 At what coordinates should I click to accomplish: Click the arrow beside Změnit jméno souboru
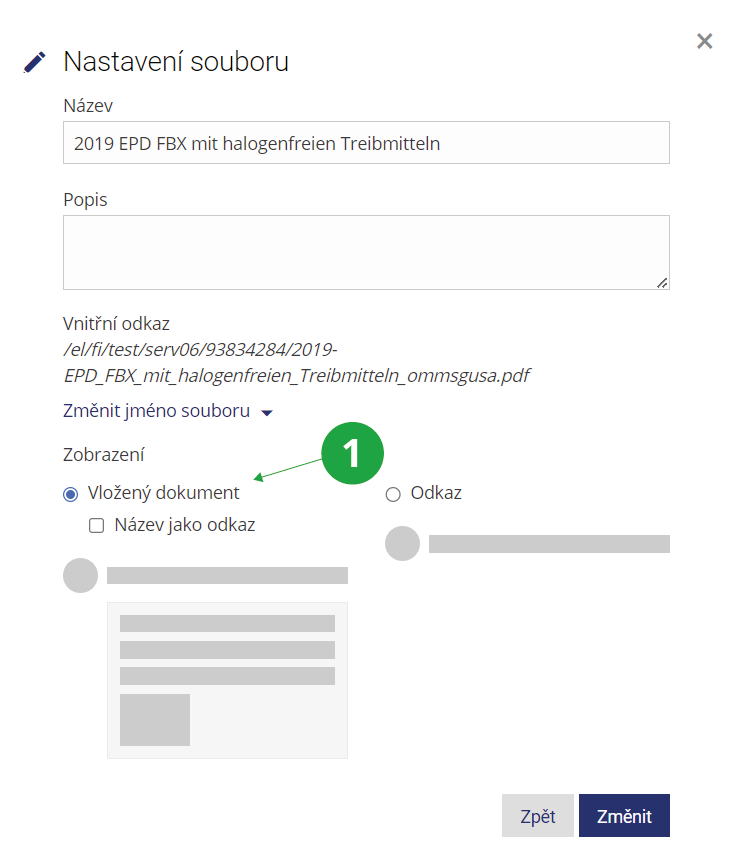[267, 413]
